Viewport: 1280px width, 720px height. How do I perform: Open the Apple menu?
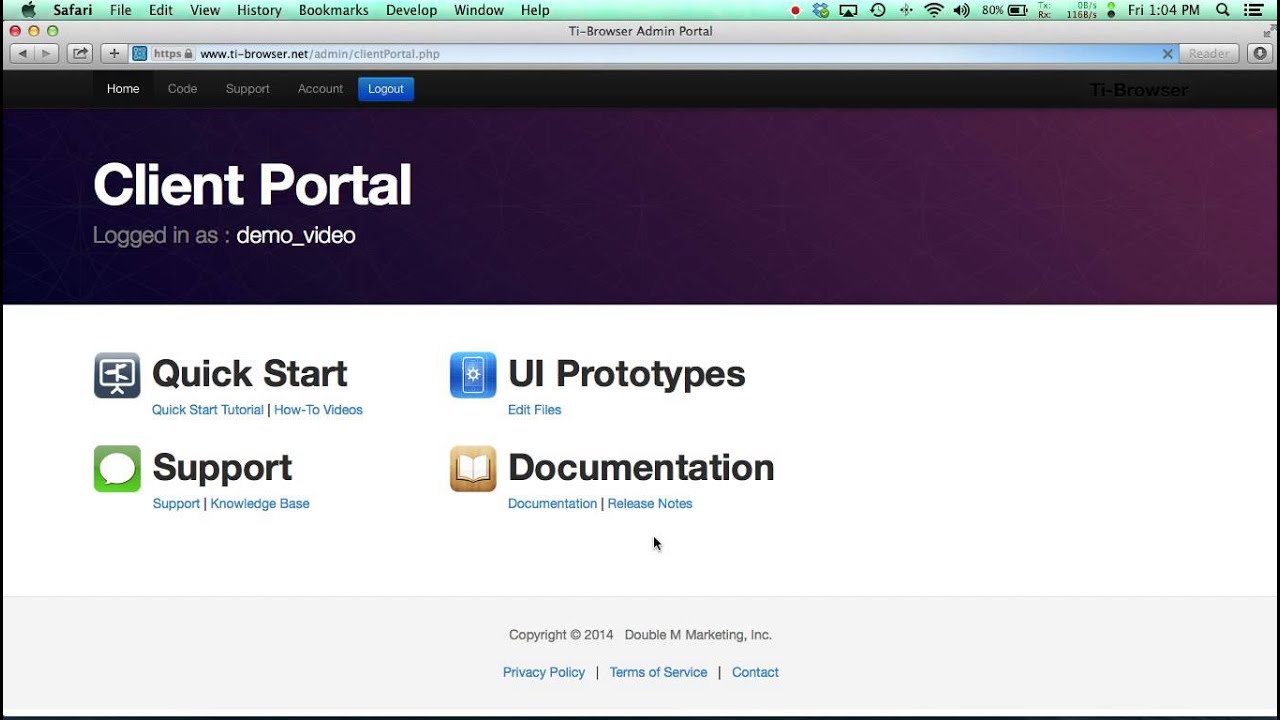click(x=28, y=10)
